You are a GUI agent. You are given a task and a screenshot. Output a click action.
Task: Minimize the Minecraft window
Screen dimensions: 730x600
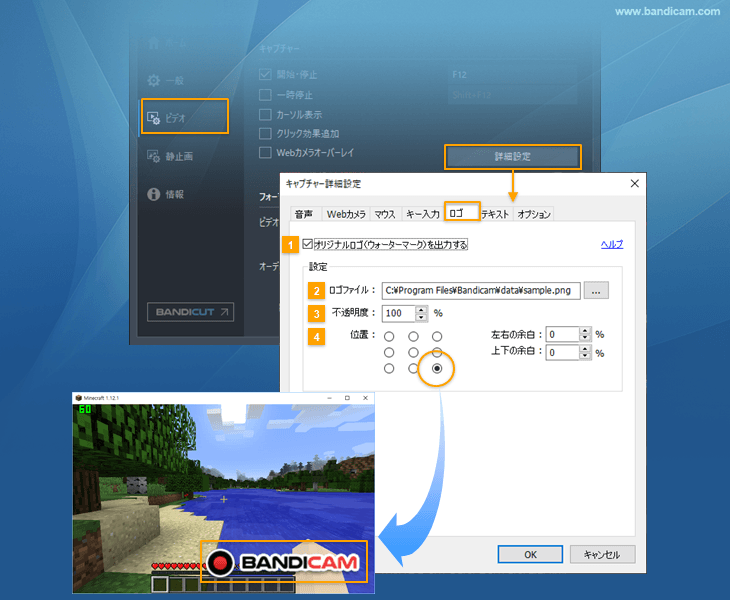(x=329, y=398)
